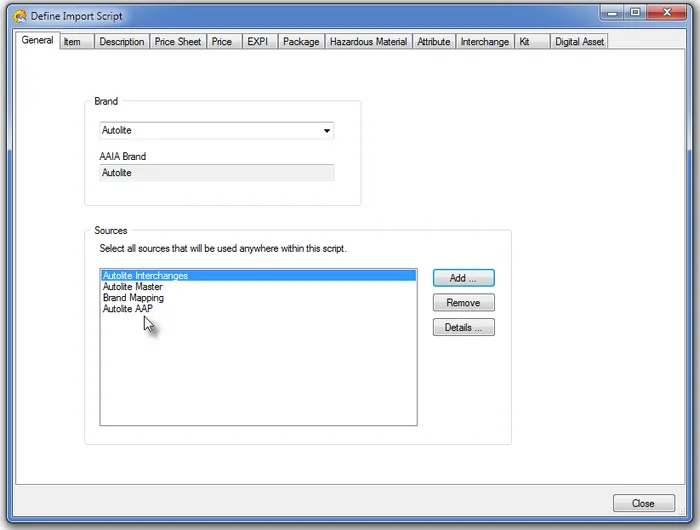Open the Brand dropdown showing Autolite
This screenshot has width=700, height=530.
[x=217, y=131]
